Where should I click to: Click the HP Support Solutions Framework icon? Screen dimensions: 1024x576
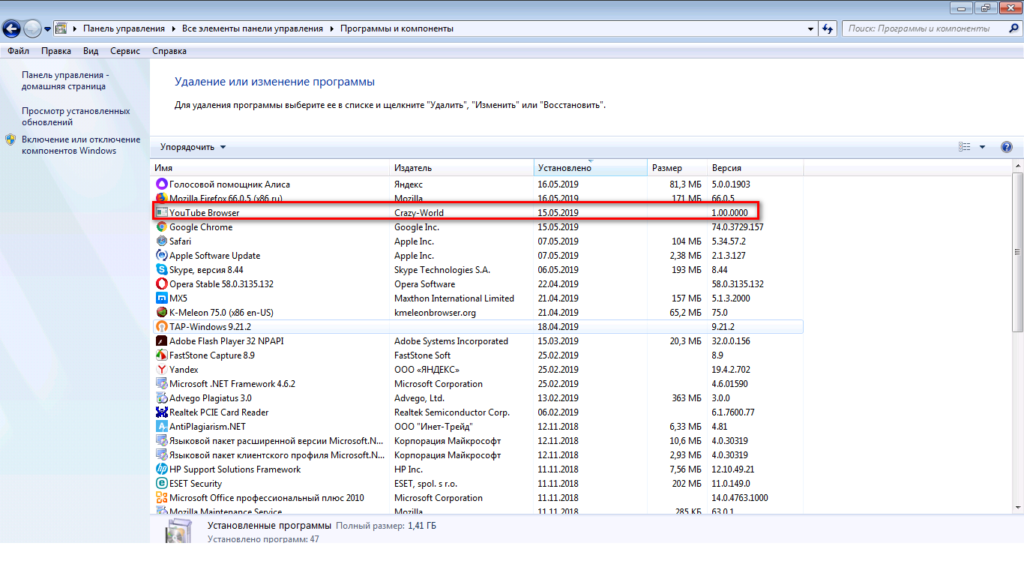(161, 470)
